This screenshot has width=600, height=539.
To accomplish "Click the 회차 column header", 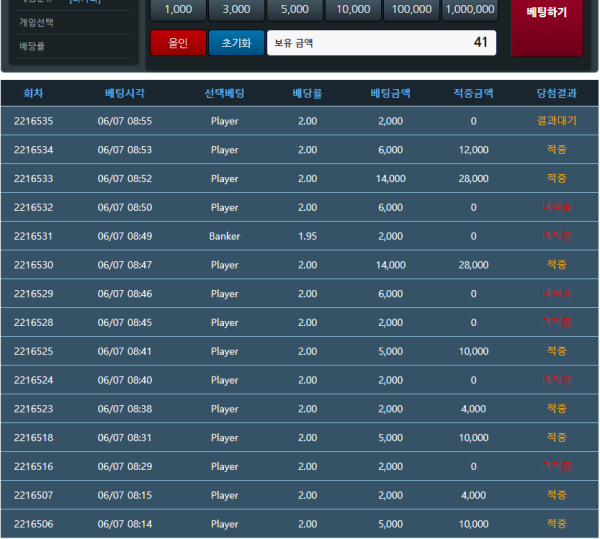I will point(33,93).
